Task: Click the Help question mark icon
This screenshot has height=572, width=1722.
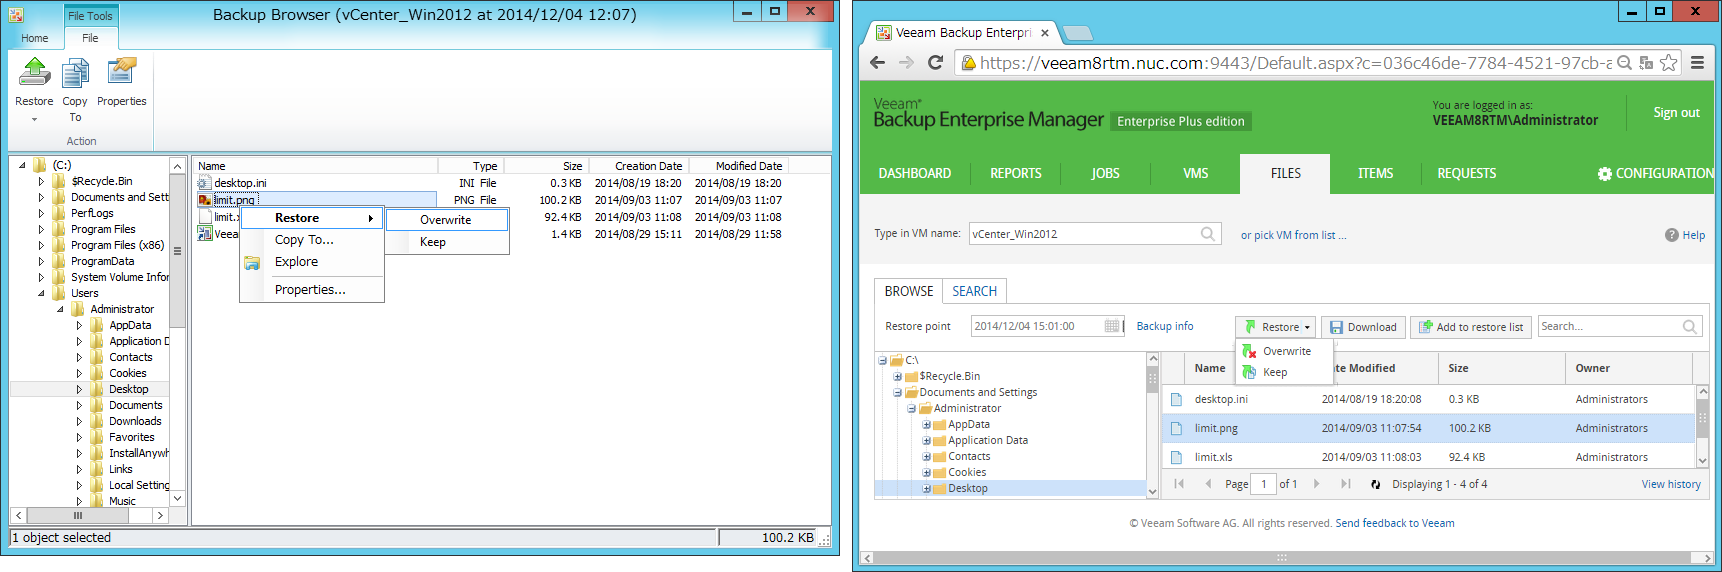Action: tap(1671, 235)
